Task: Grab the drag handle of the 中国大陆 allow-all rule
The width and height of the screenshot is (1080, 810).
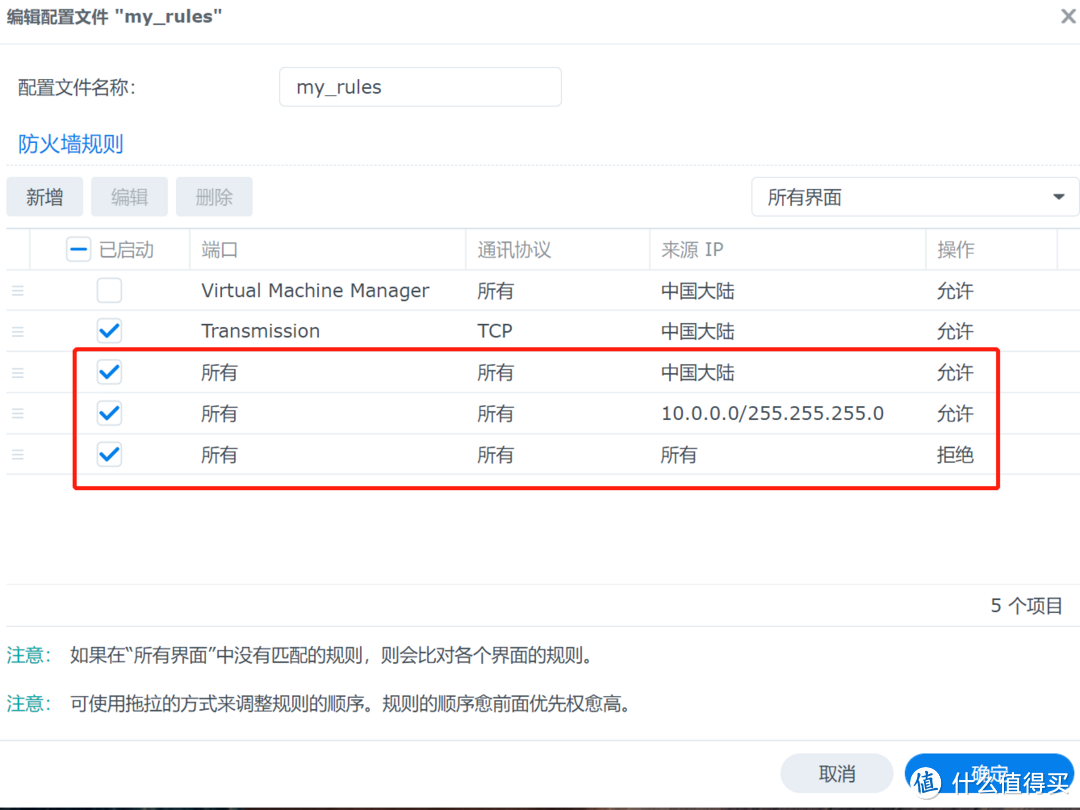Action: coord(18,372)
